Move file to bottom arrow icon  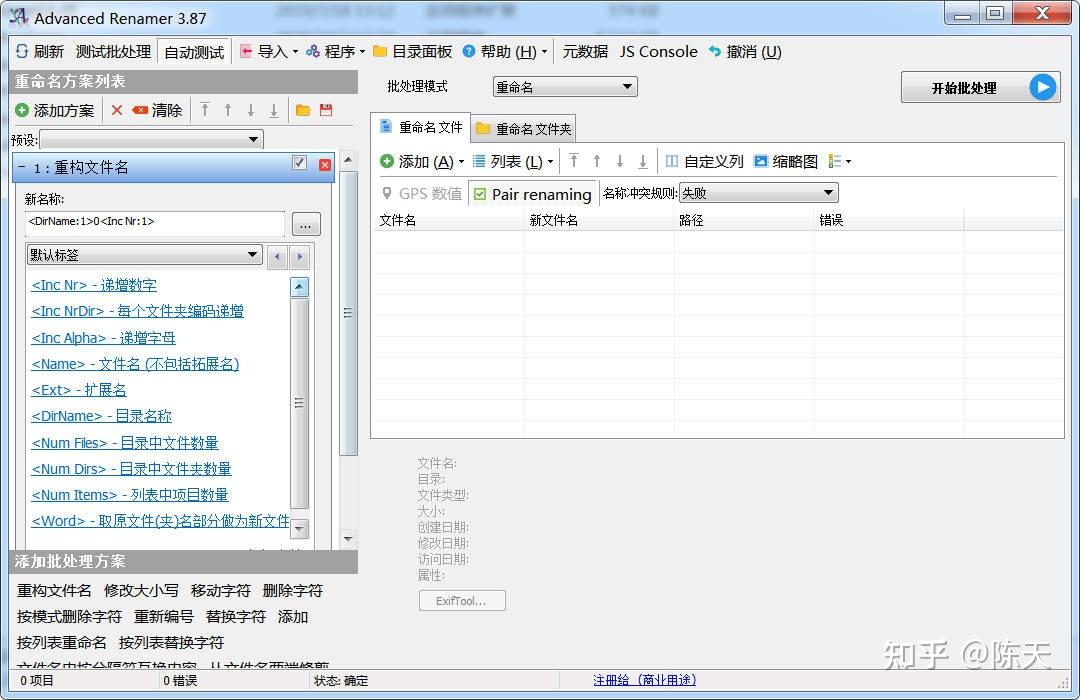643,162
